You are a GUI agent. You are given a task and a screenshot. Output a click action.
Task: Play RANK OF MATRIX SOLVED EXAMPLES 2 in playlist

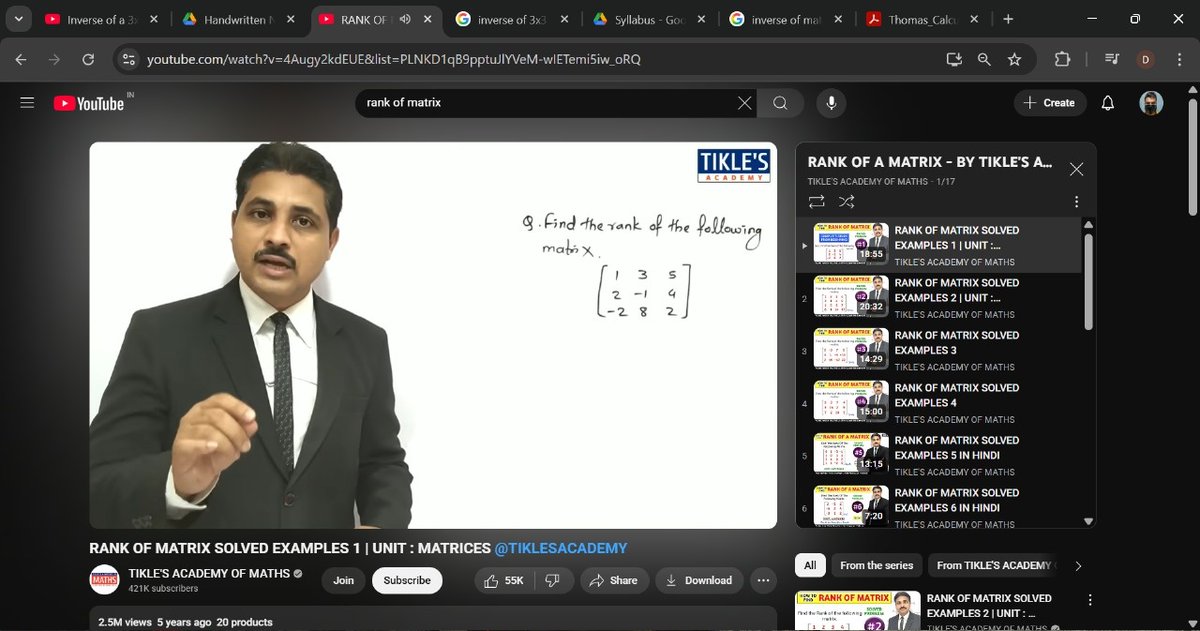point(940,298)
